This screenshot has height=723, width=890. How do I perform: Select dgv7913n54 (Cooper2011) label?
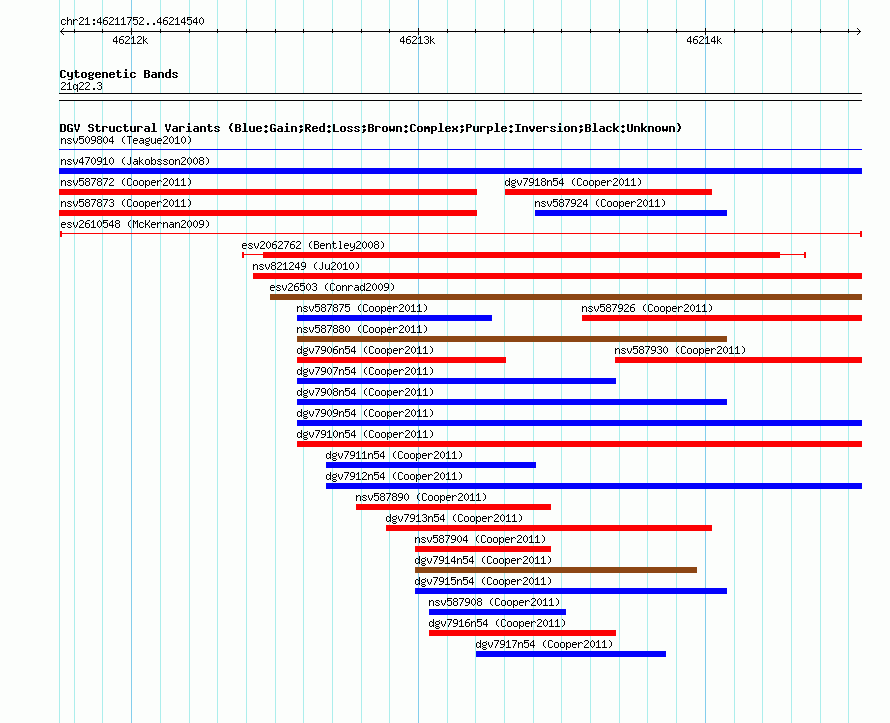(x=454, y=518)
